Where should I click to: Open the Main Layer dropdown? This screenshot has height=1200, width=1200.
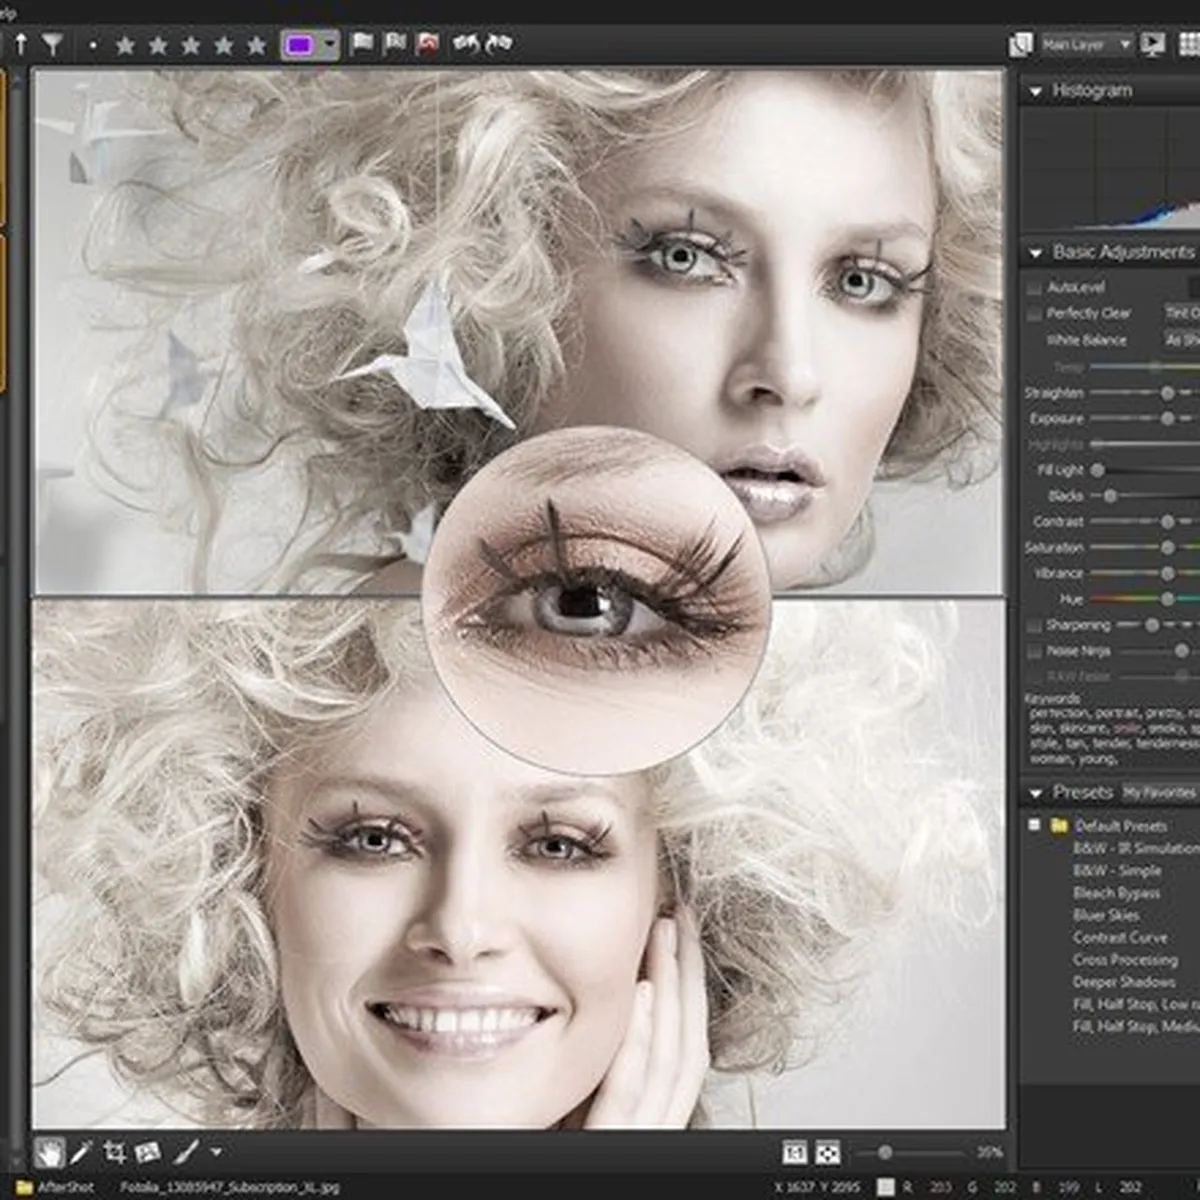tap(1085, 44)
